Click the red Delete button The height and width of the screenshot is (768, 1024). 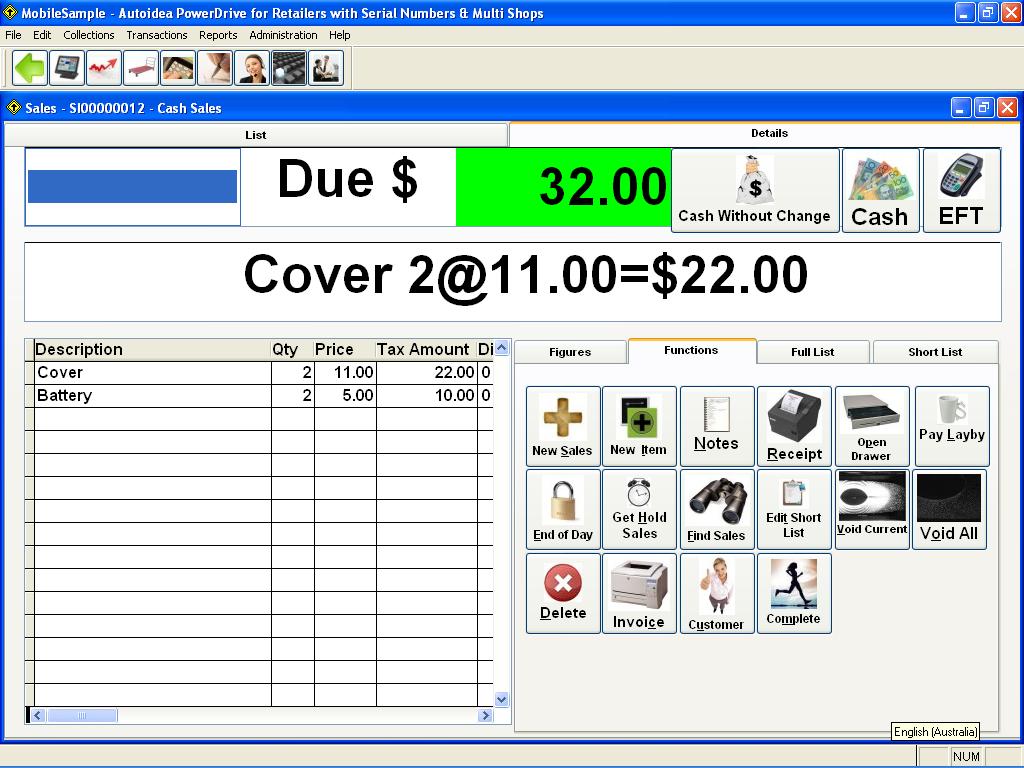(x=562, y=593)
